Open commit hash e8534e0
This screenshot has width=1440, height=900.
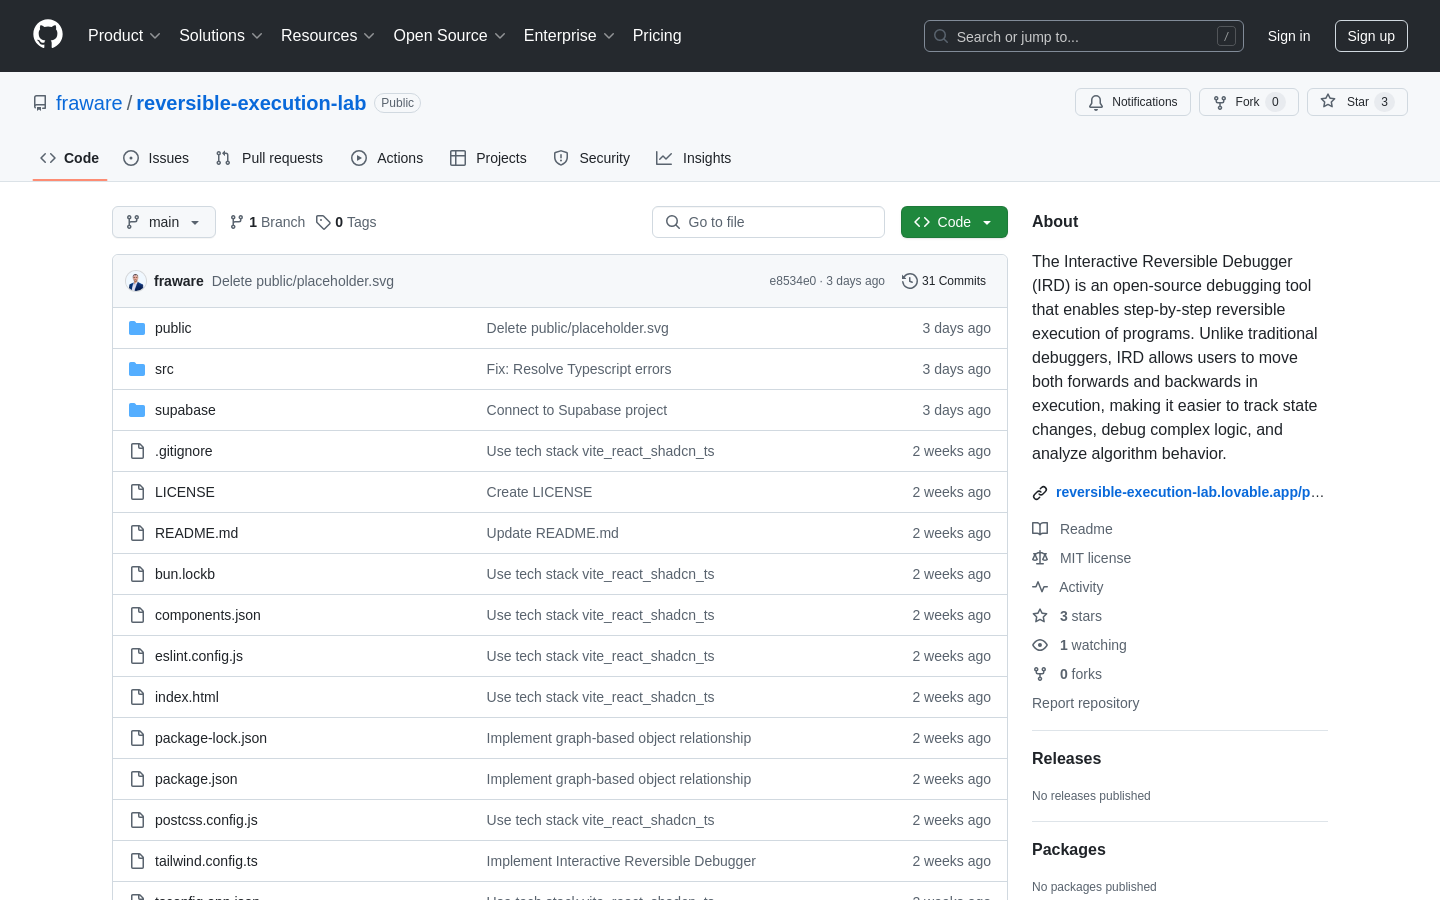click(793, 281)
